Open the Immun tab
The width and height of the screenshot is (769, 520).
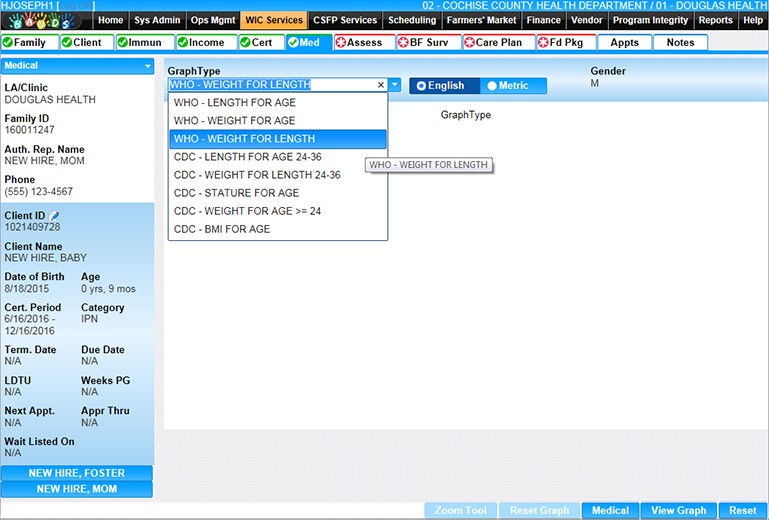tap(144, 42)
